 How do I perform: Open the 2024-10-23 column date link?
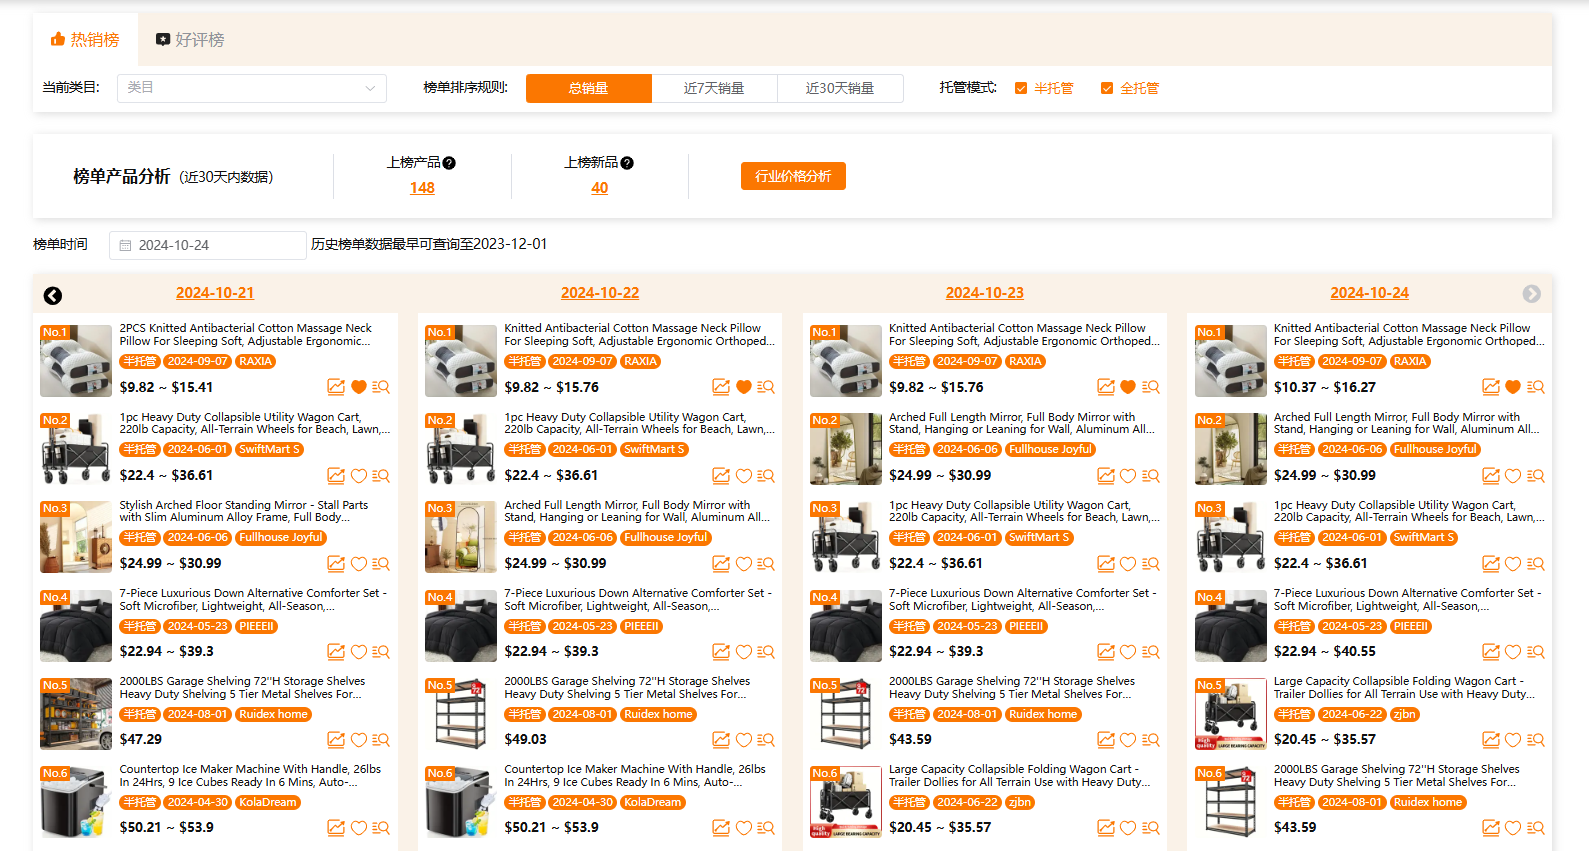(985, 293)
